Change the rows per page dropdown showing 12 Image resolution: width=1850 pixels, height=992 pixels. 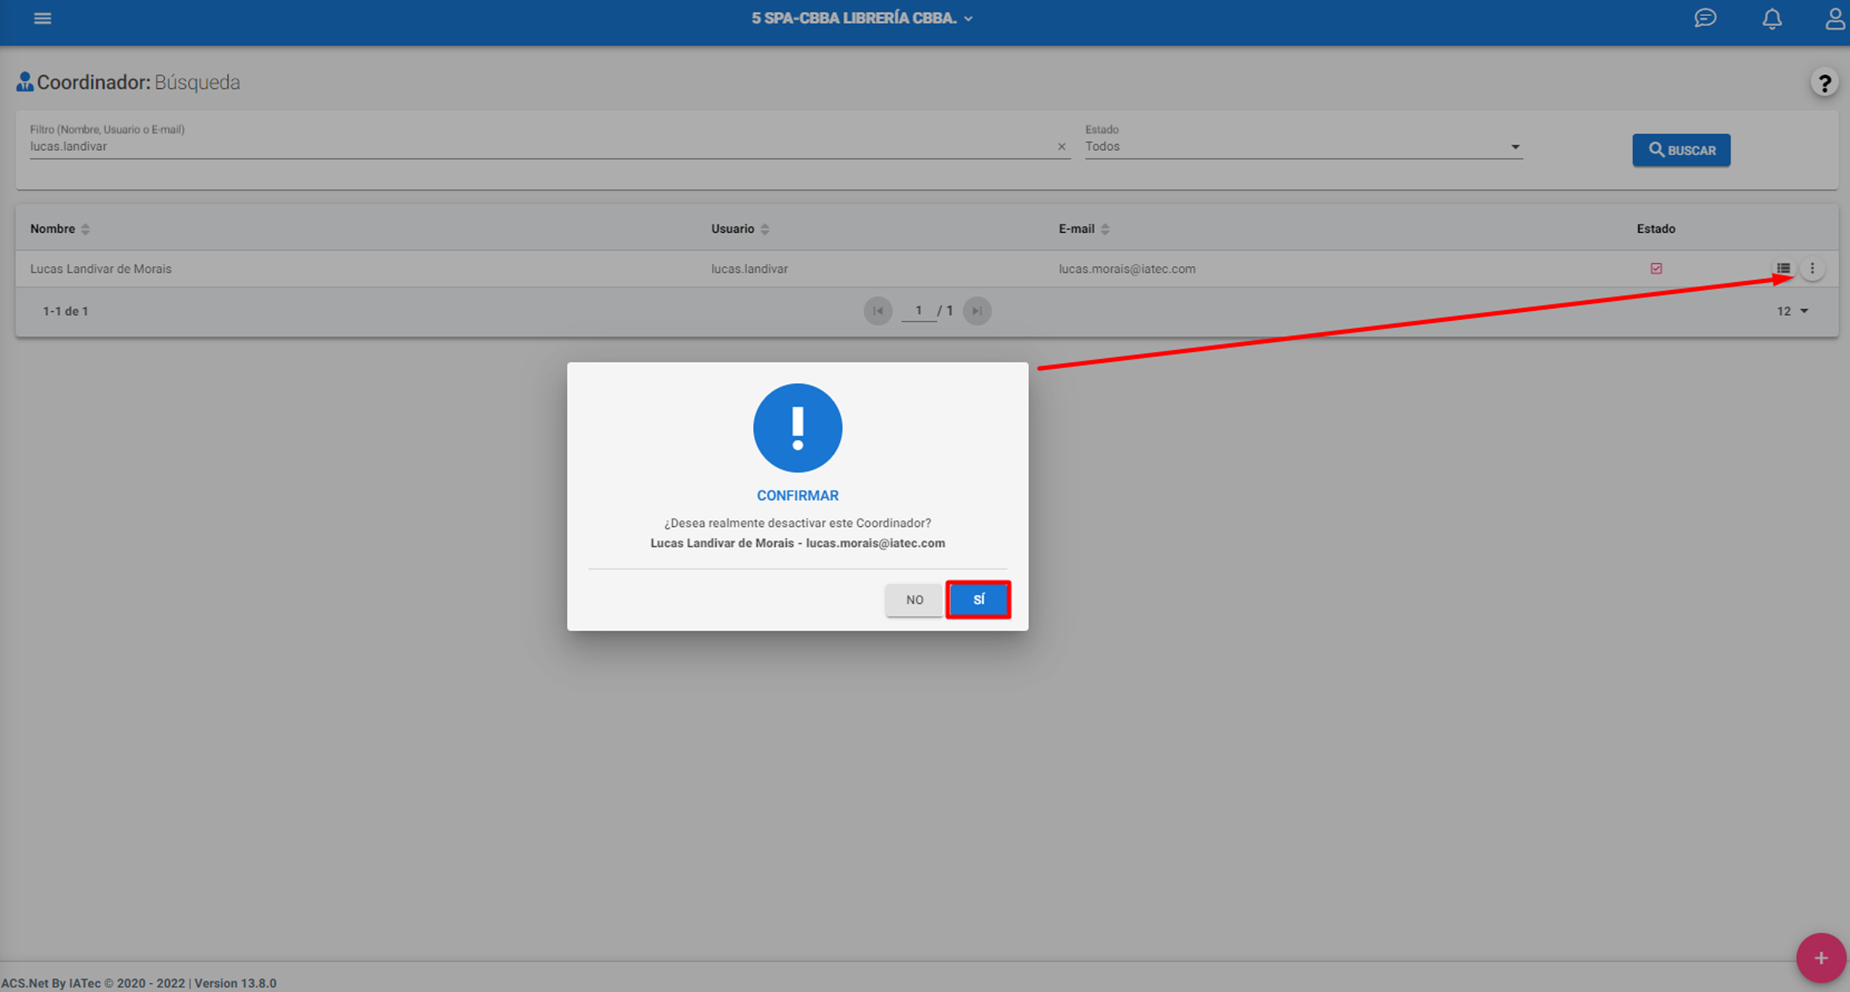(x=1792, y=311)
